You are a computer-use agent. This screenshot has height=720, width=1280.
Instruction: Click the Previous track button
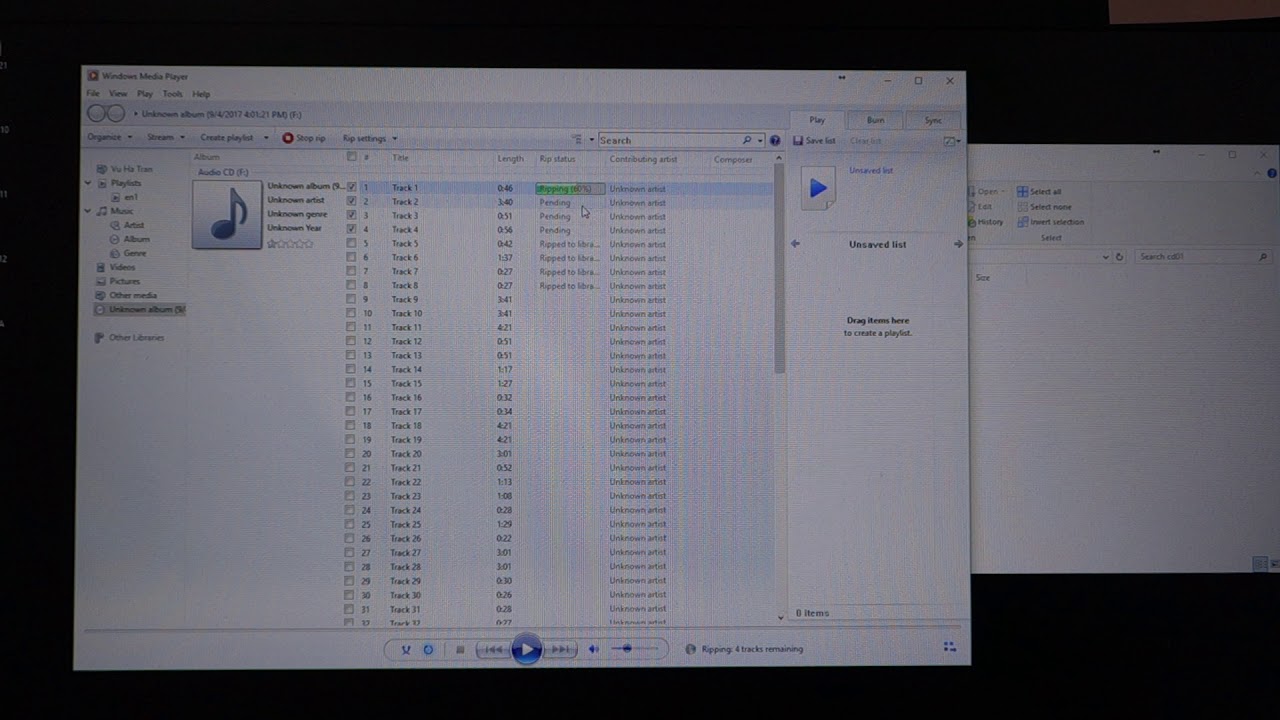click(x=492, y=649)
